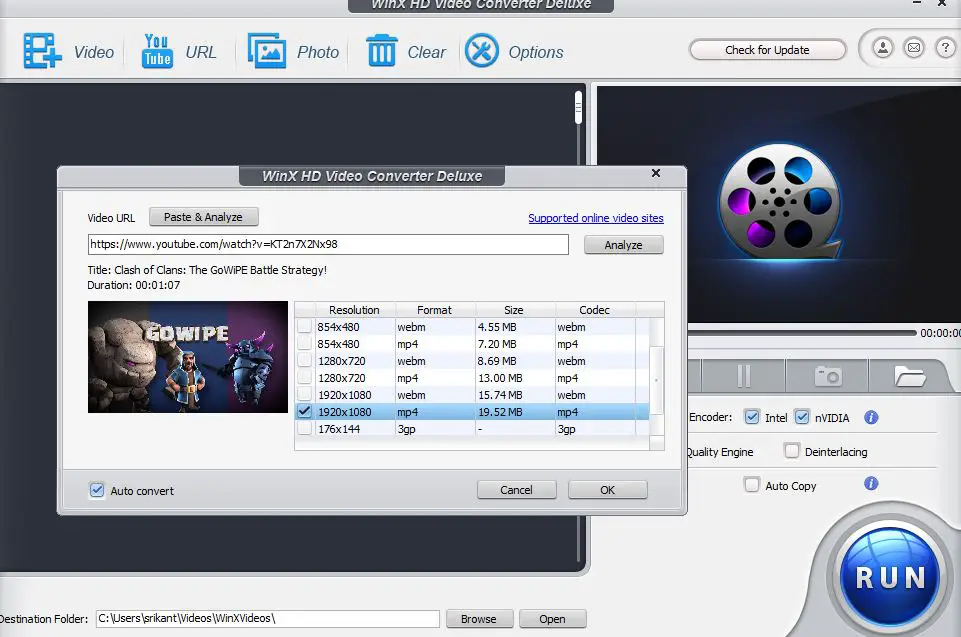Click OK in the dialog
The image size is (961, 637).
[x=607, y=490]
